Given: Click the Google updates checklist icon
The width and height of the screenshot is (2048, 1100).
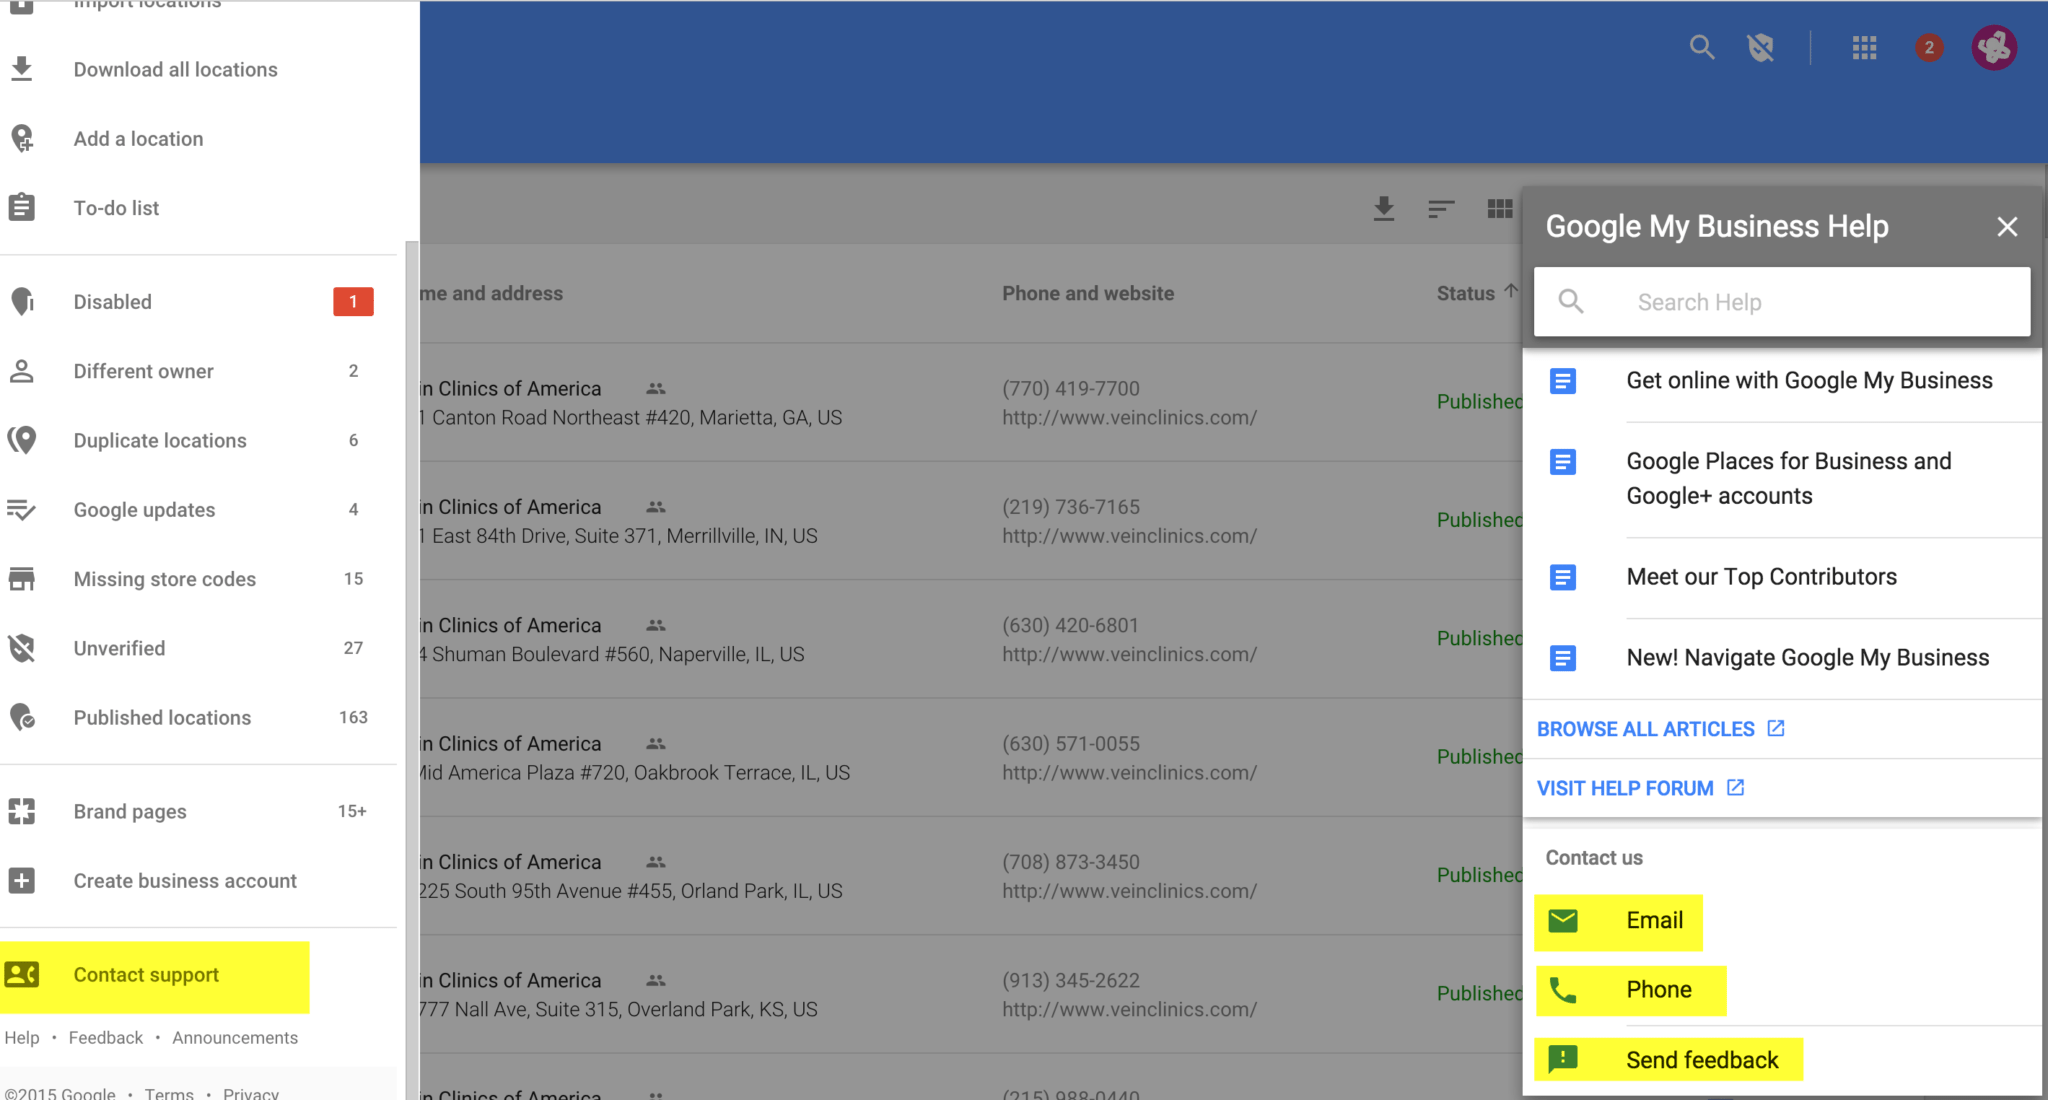Looking at the screenshot, I should click(21, 510).
